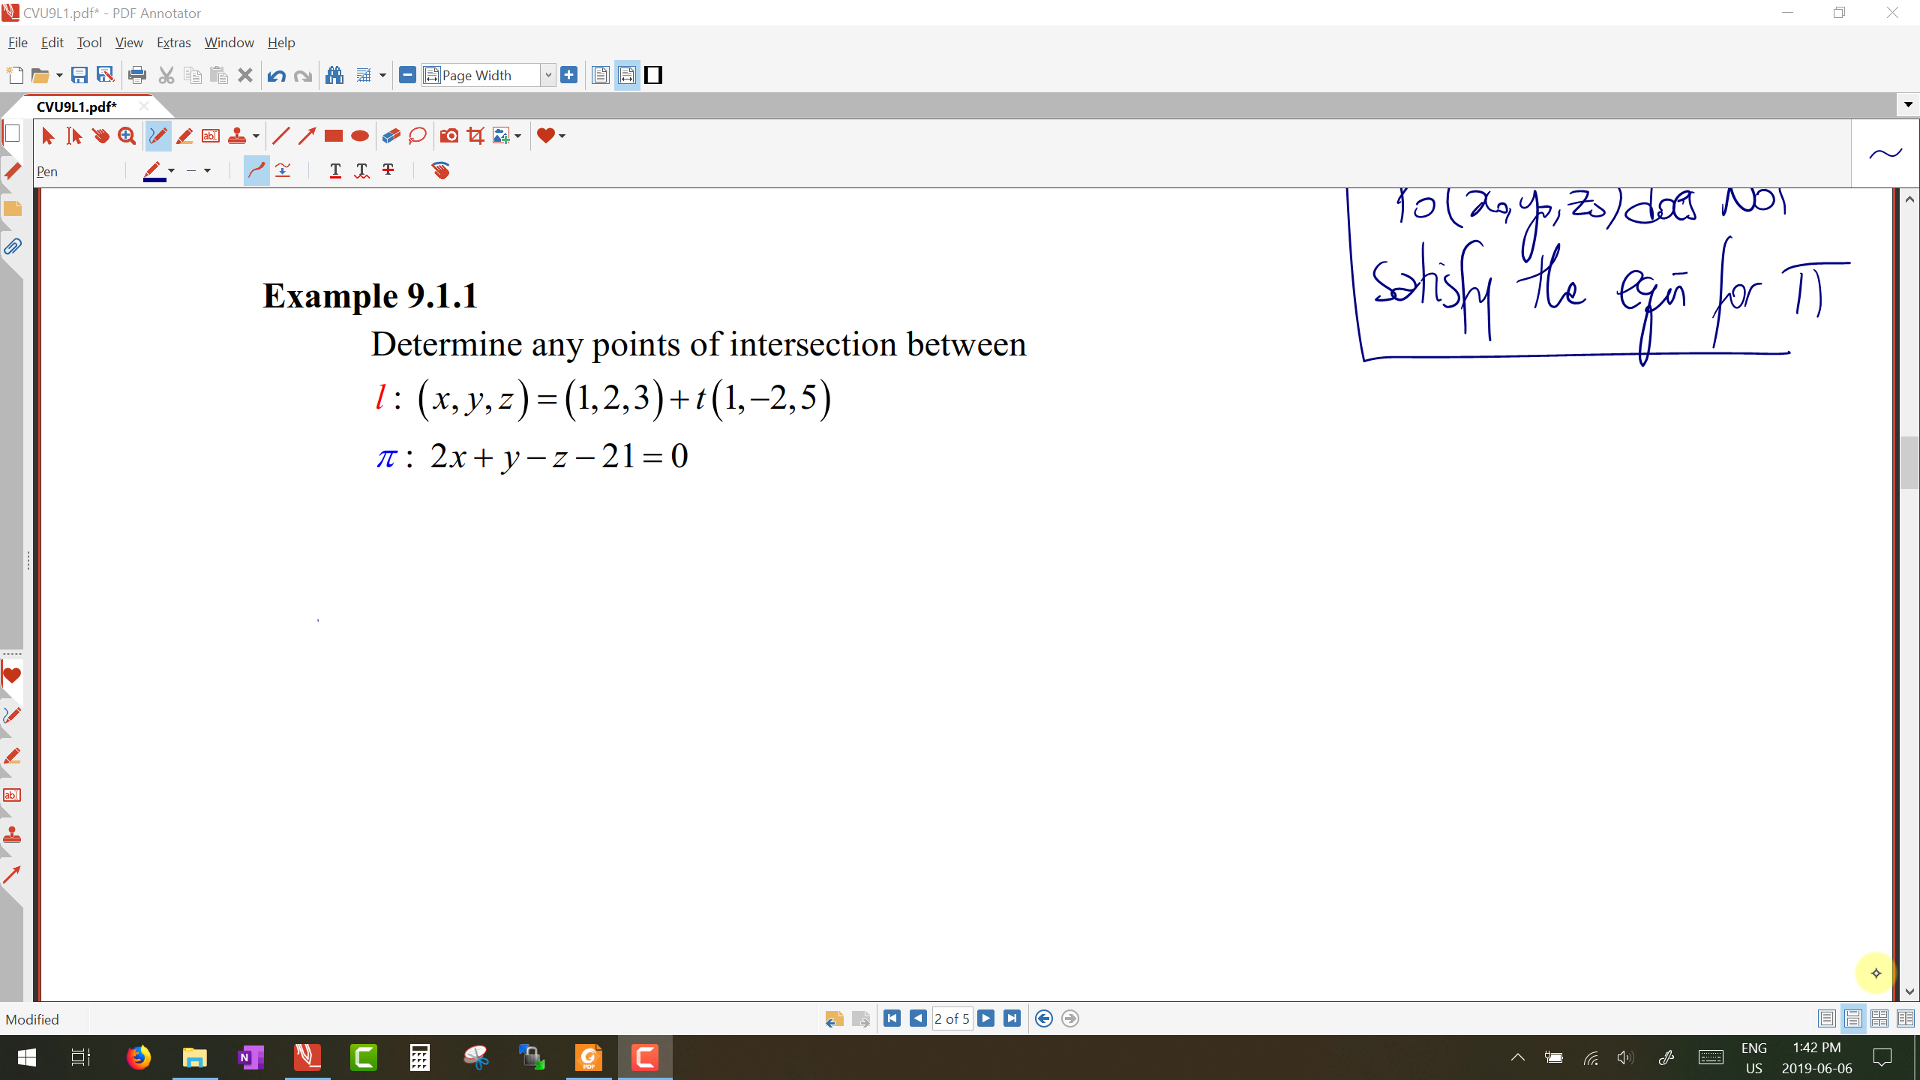Select the Text box tool

[x=211, y=136]
